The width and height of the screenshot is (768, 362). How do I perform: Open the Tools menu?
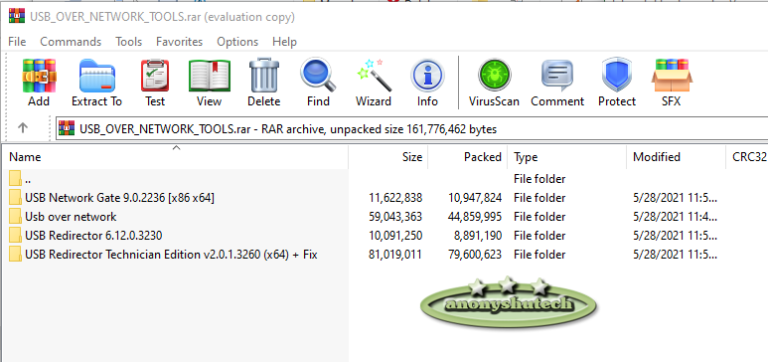(129, 42)
